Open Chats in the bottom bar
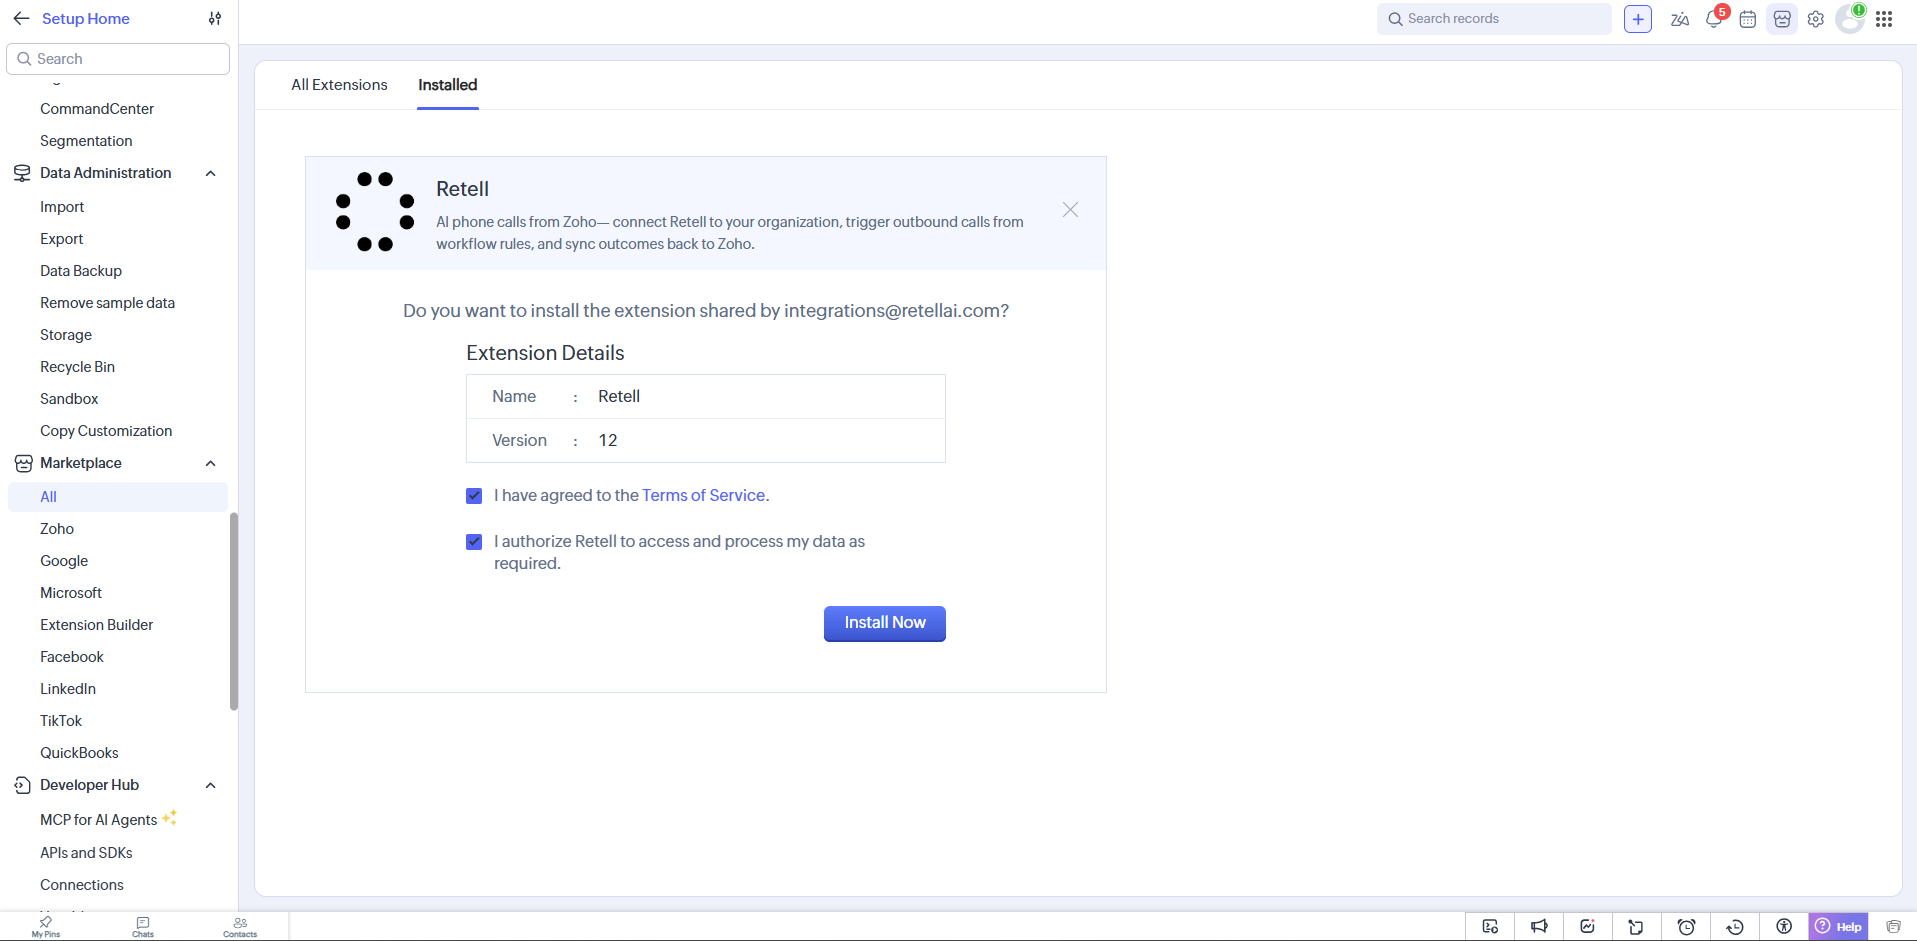 (143, 927)
